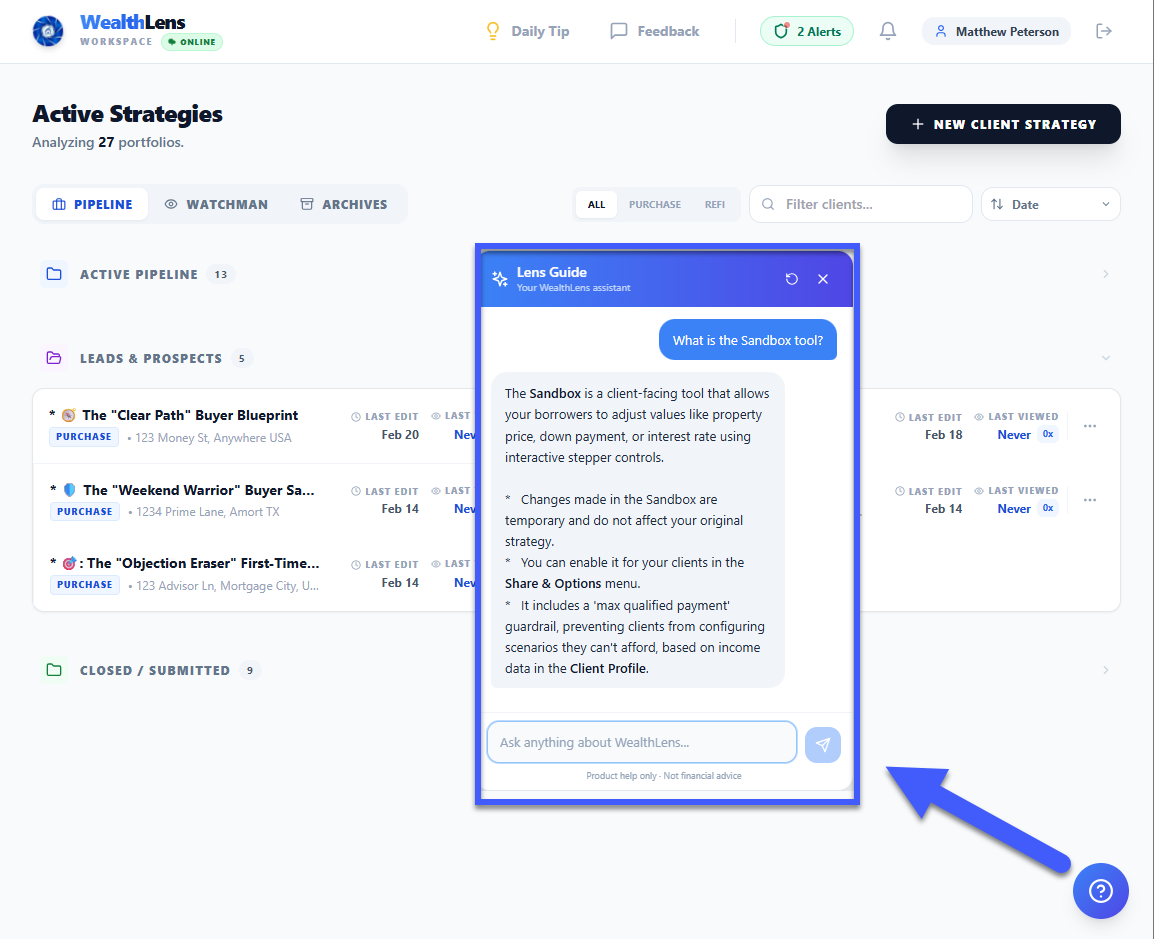Click New Client Strategy button
The image size is (1154, 939).
(x=1003, y=124)
